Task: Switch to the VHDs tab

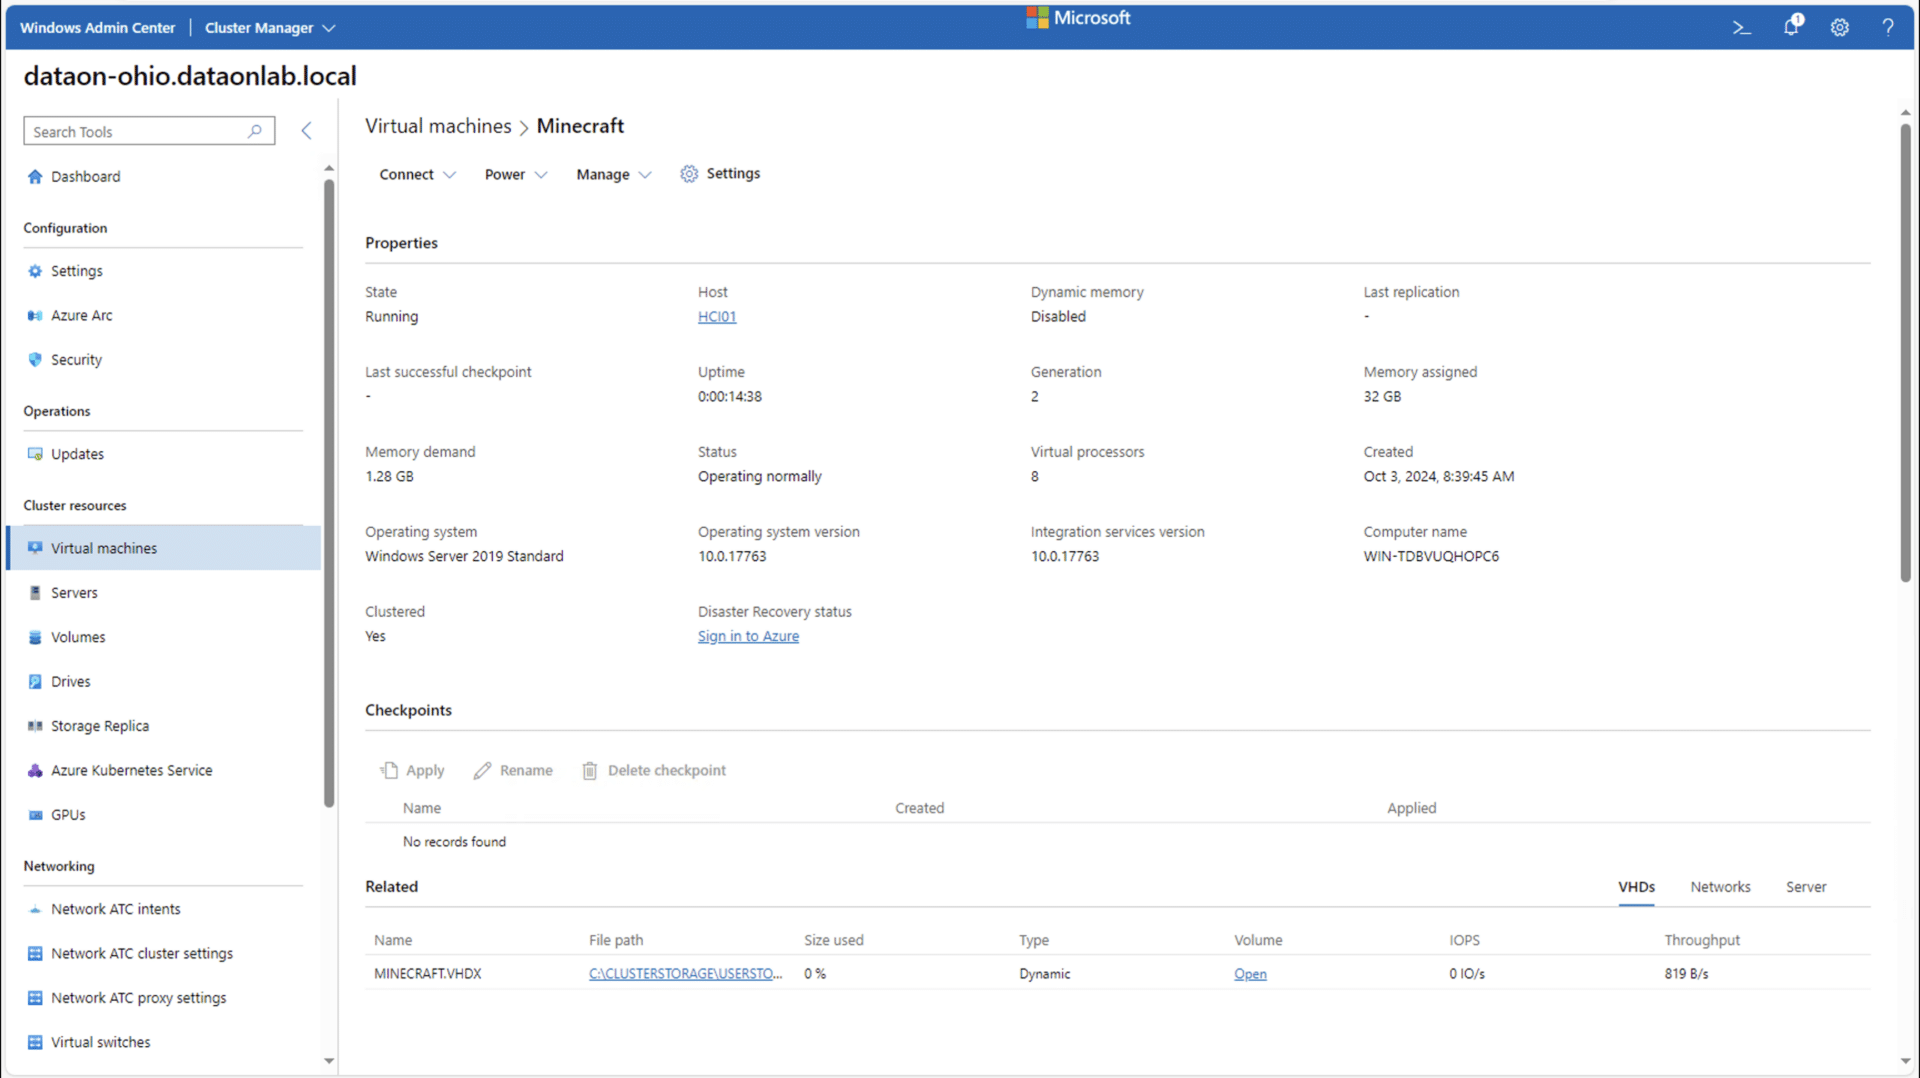Action: point(1636,887)
